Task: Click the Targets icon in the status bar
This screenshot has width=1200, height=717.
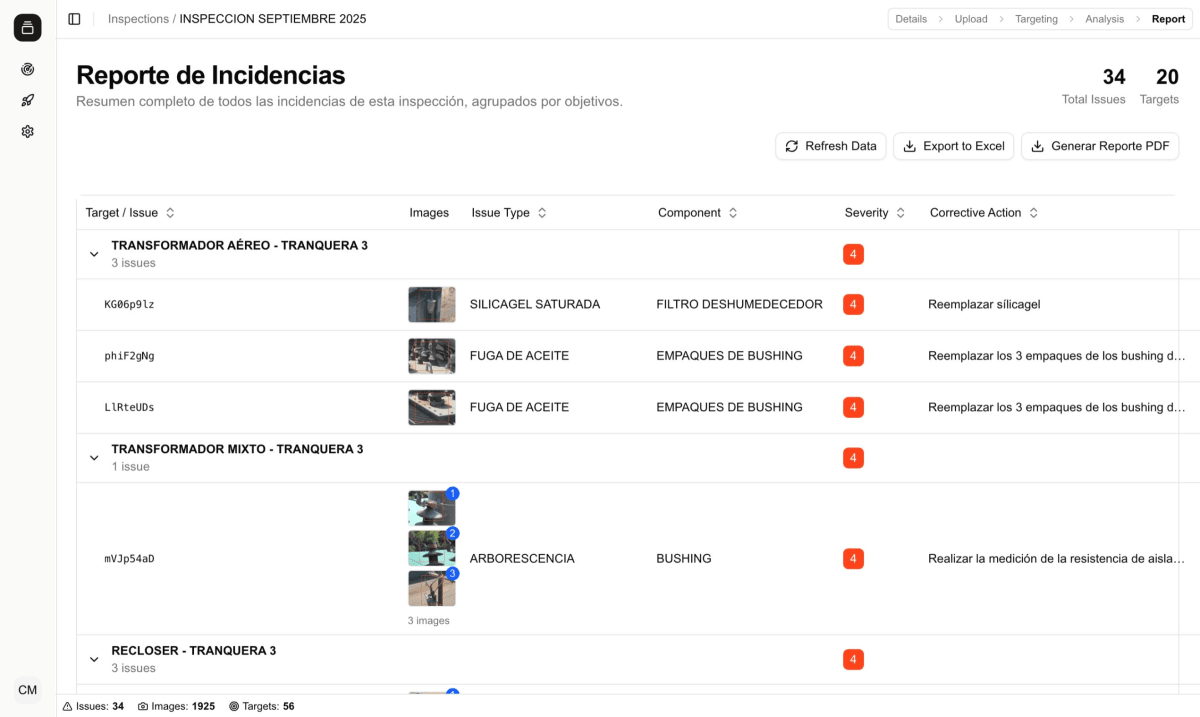Action: tap(232, 706)
